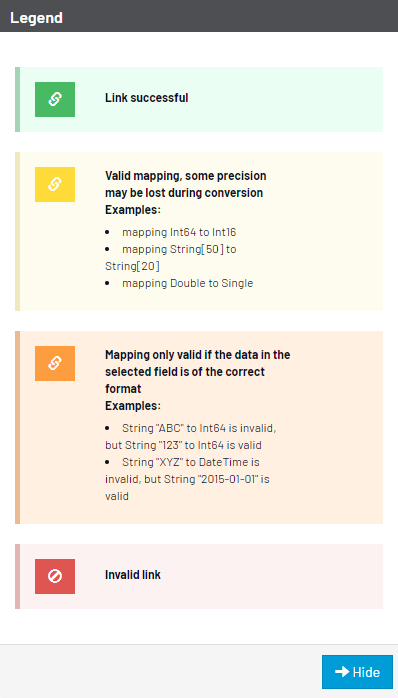398x698 pixels.
Task: Click the Legend header title
Action: tap(37, 18)
